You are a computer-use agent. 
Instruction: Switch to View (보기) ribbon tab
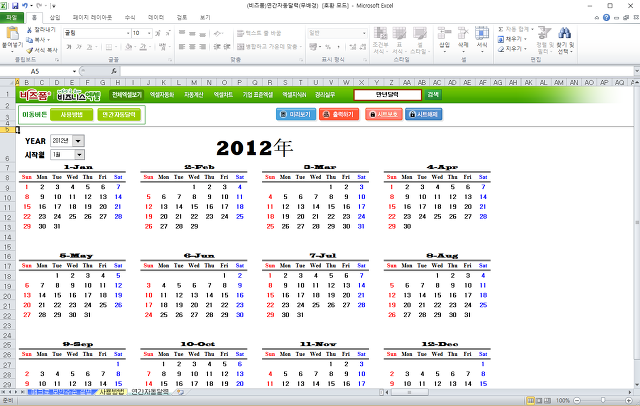click(x=205, y=18)
